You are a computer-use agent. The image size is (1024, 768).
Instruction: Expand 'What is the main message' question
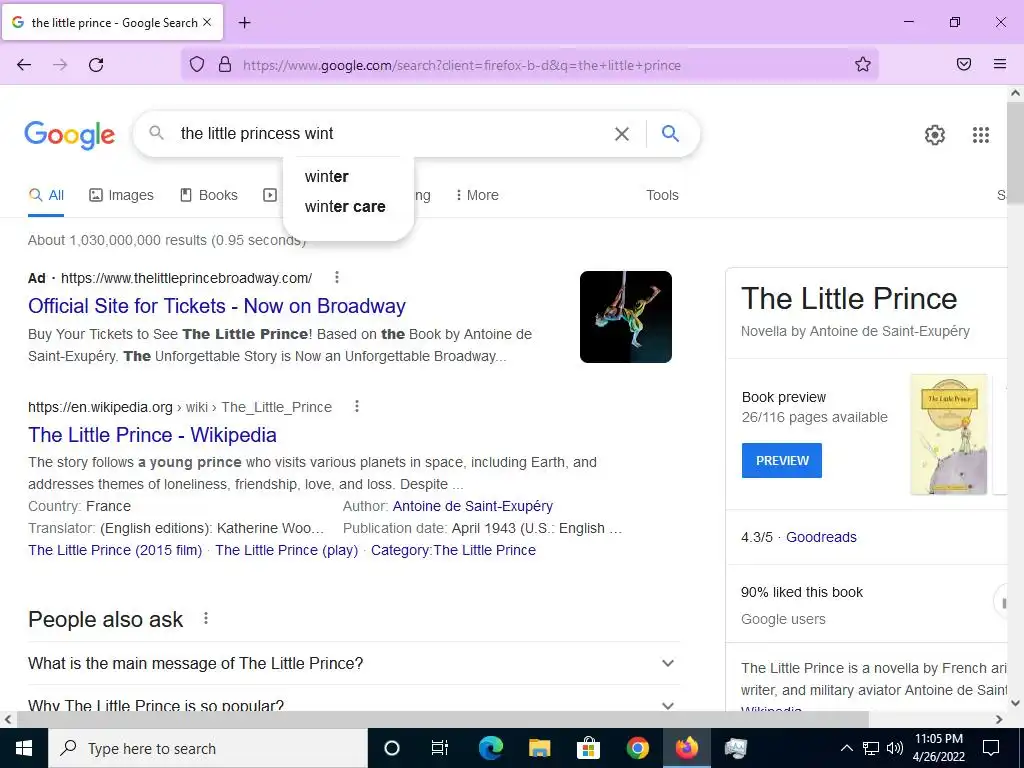point(353,664)
